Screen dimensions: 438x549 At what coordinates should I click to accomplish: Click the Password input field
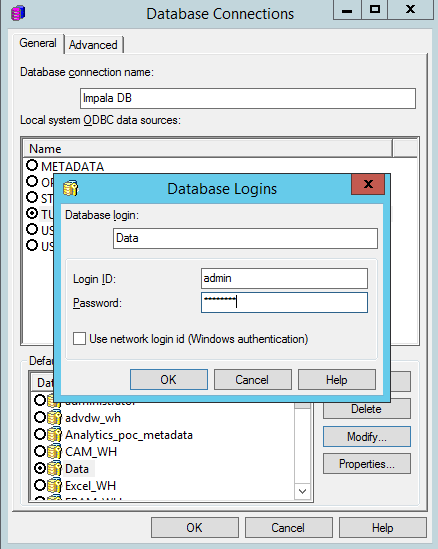(x=284, y=303)
